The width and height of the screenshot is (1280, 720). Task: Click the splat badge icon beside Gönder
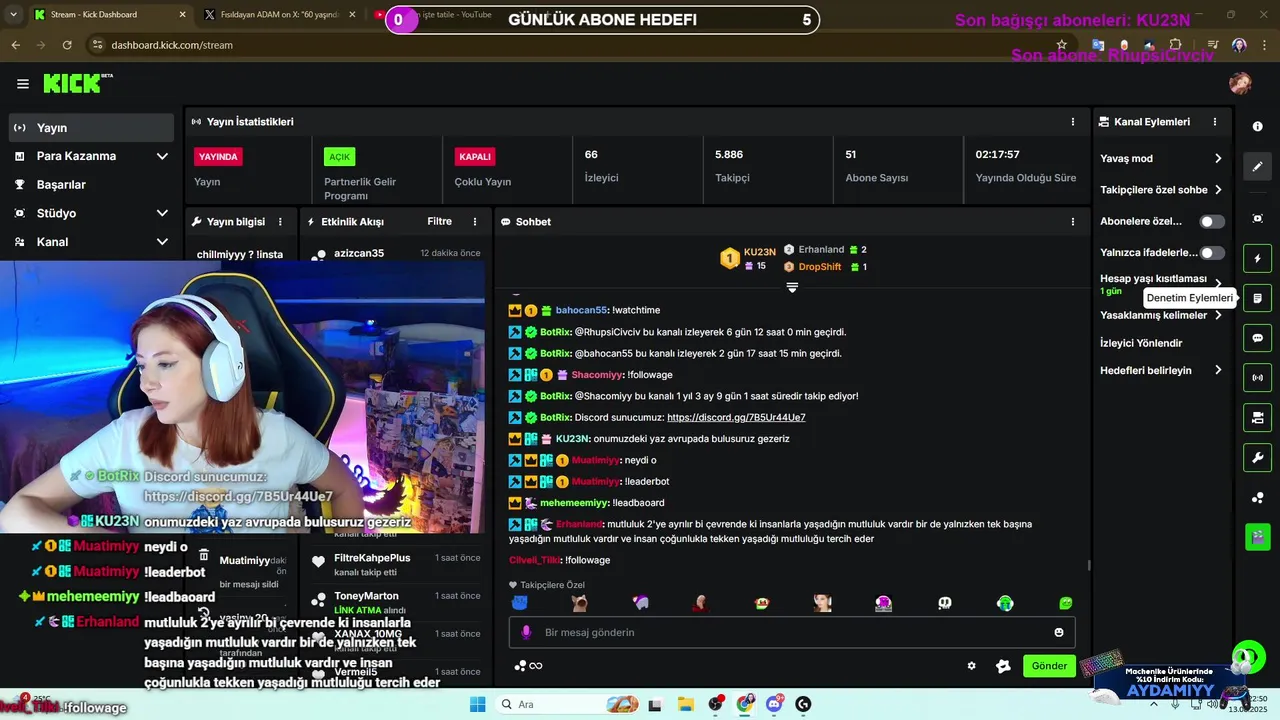[1003, 666]
